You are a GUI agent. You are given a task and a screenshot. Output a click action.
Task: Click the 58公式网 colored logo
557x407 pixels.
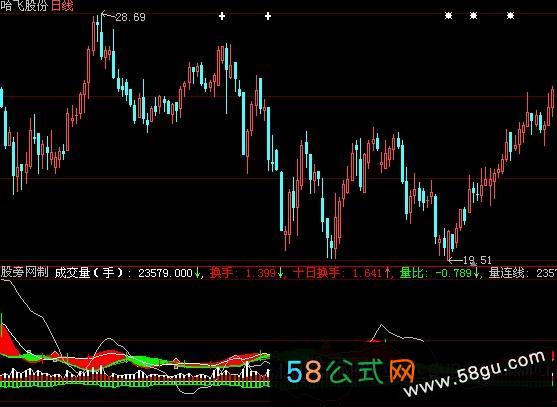(351, 371)
